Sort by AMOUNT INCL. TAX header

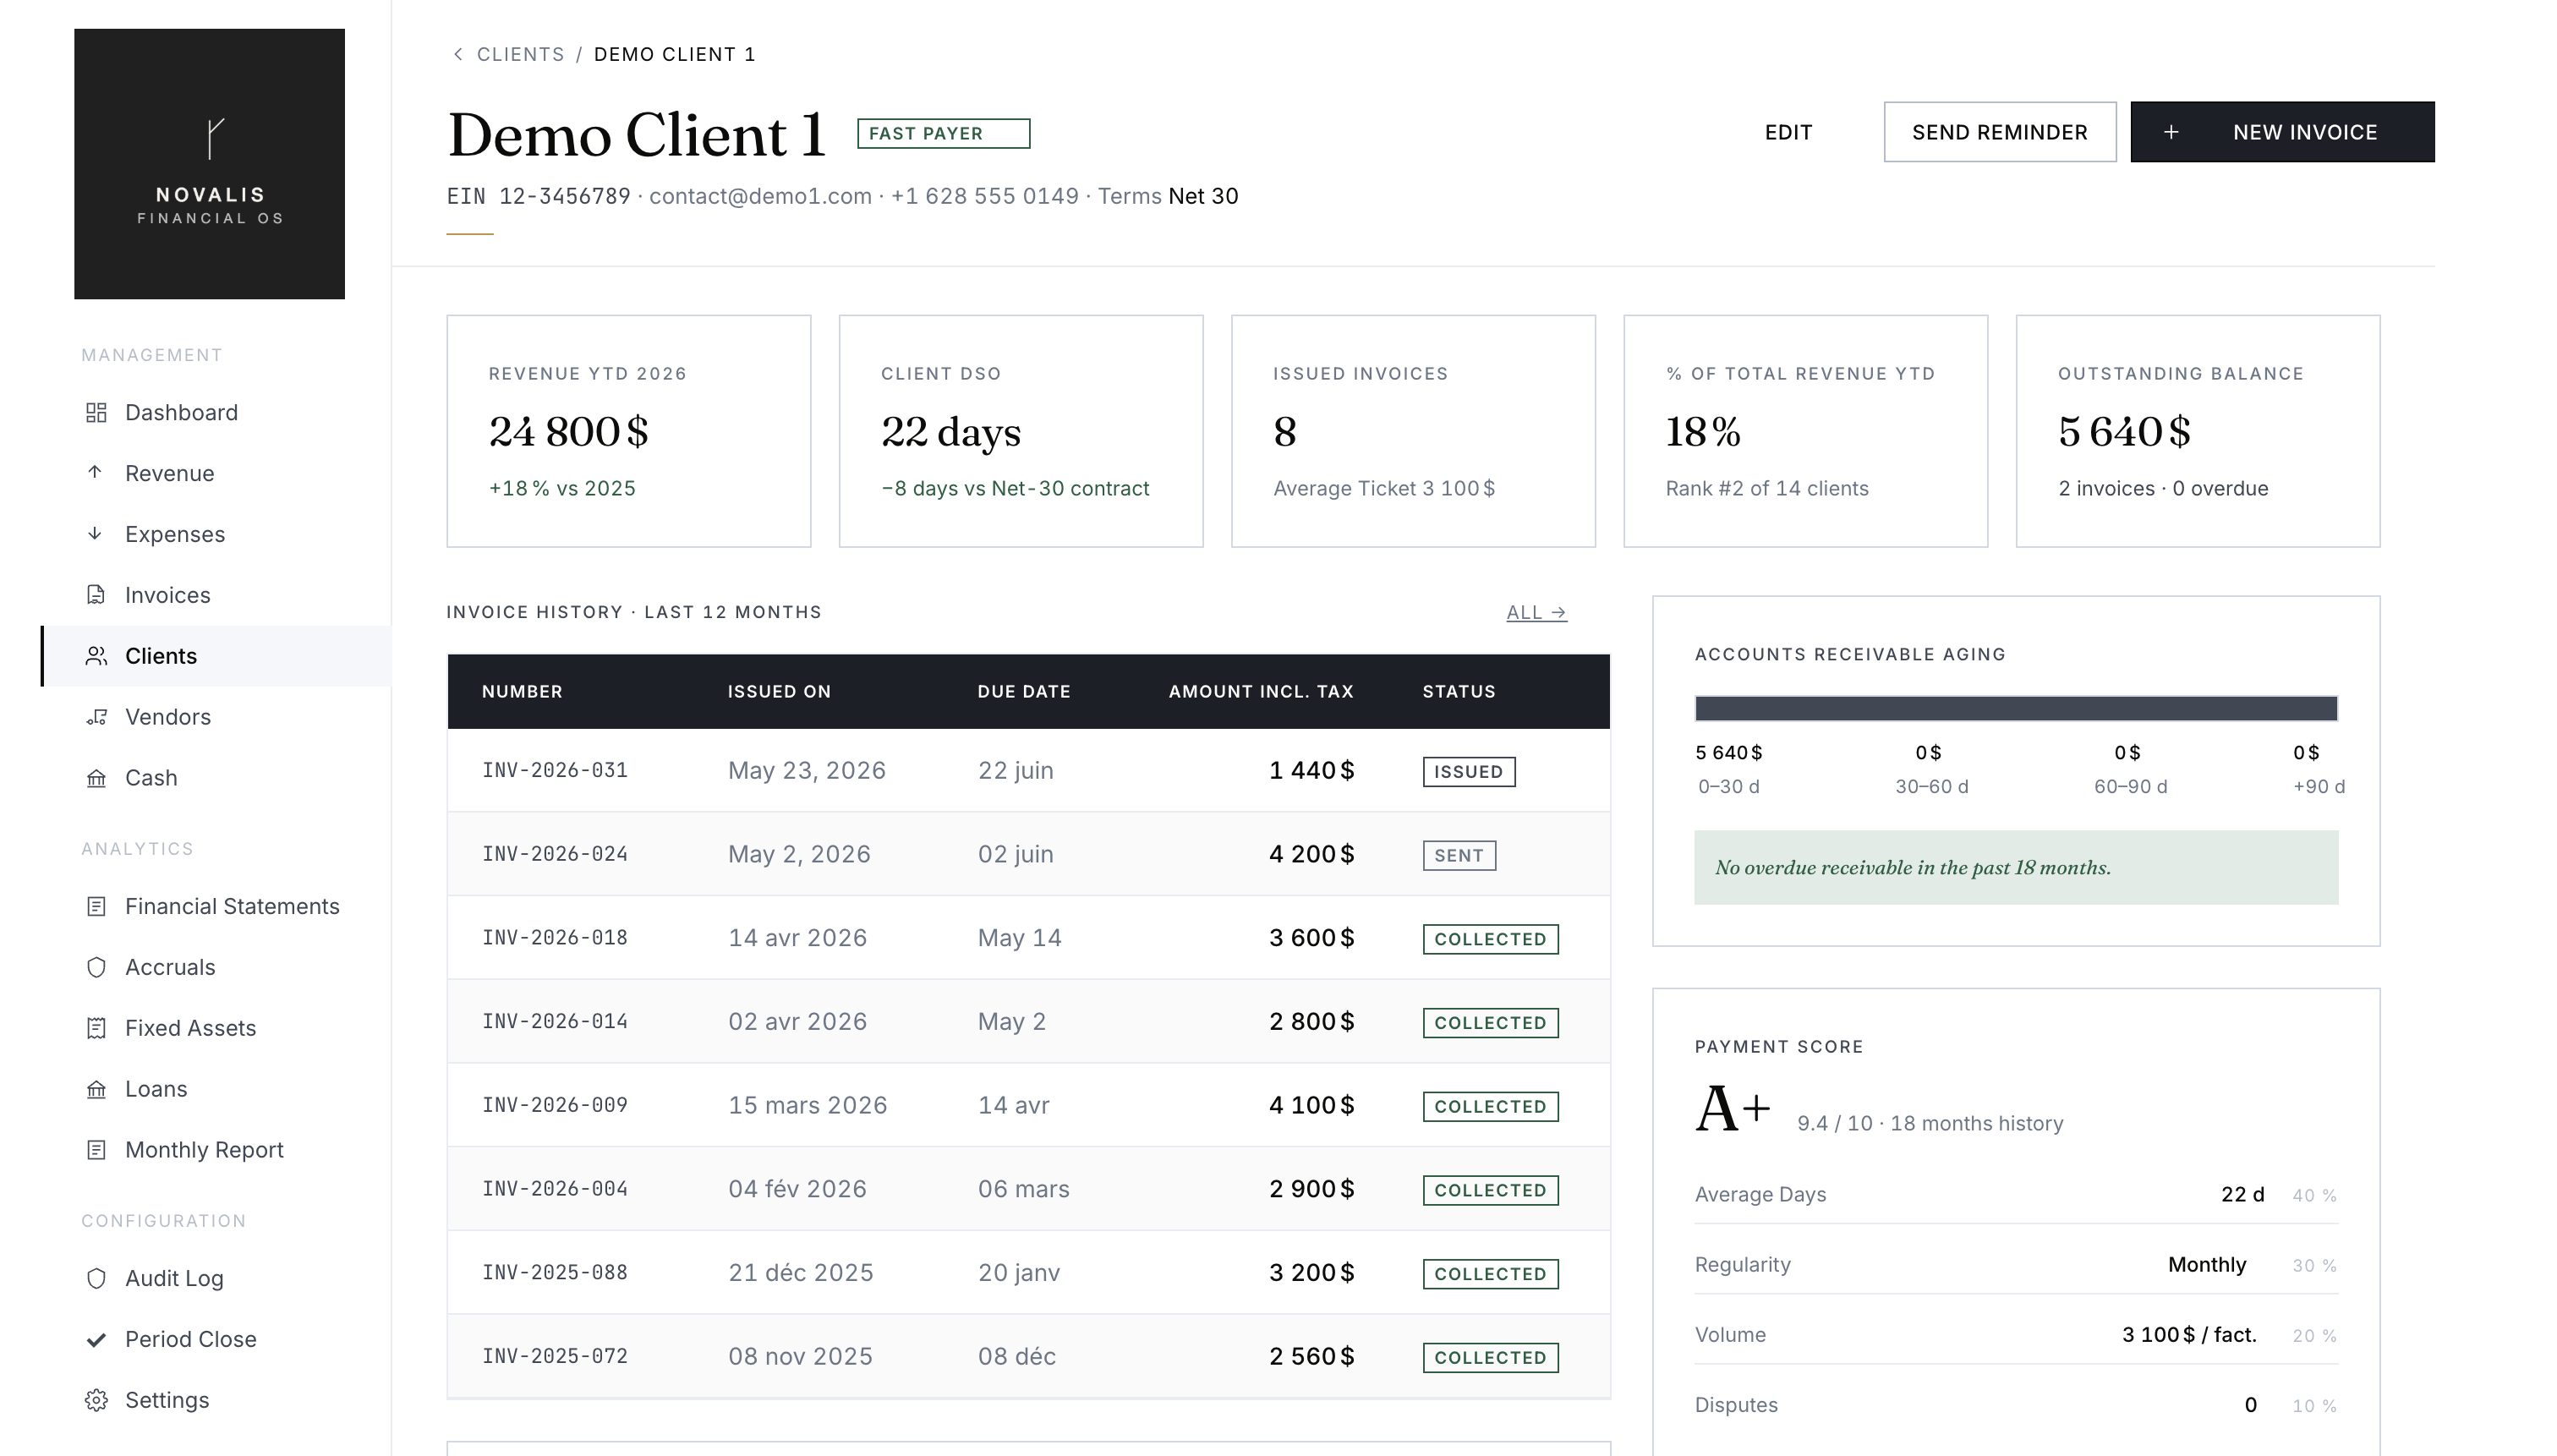(1260, 691)
